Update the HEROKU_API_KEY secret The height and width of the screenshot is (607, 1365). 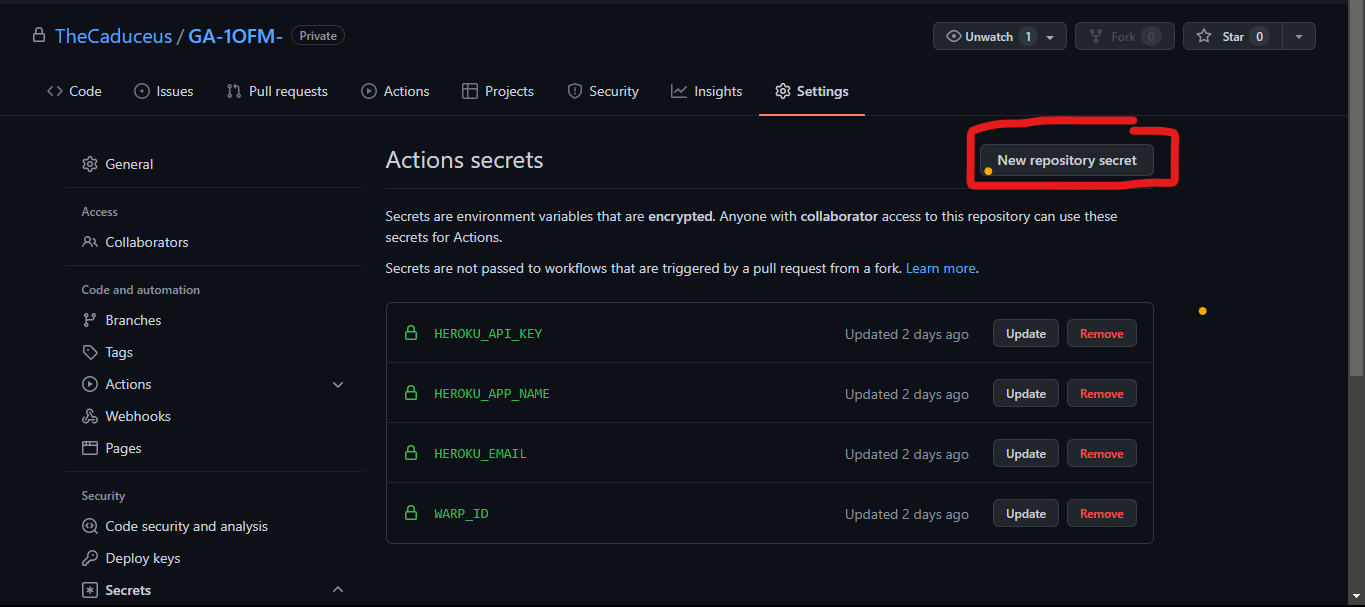coord(1026,333)
